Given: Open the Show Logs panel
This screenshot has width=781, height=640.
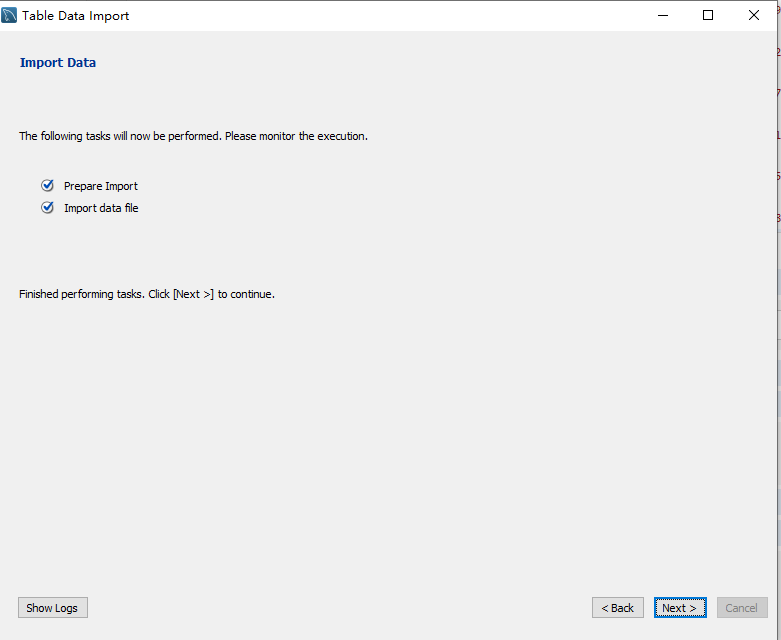Looking at the screenshot, I should coord(52,608).
